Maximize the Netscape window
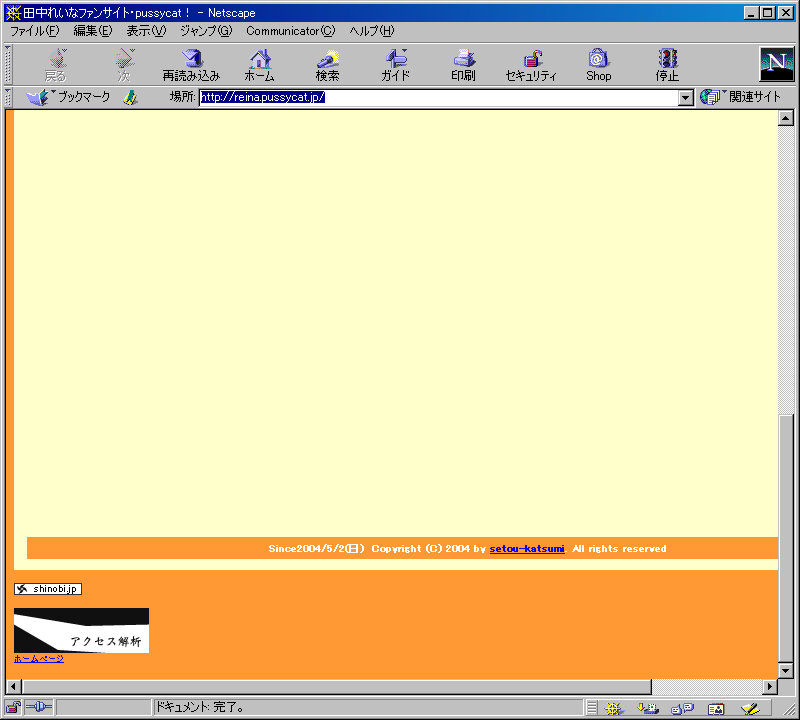Screen dimensions: 800x720 pyautogui.click(x=768, y=13)
